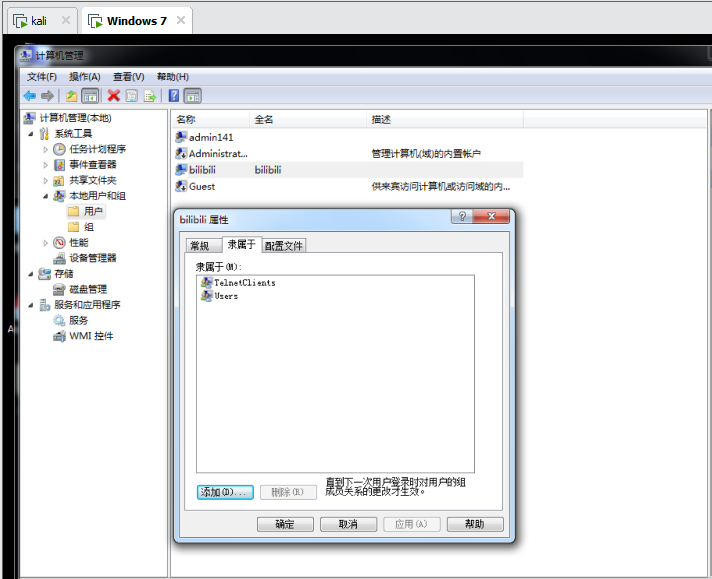Click the 确定 button

(285, 524)
